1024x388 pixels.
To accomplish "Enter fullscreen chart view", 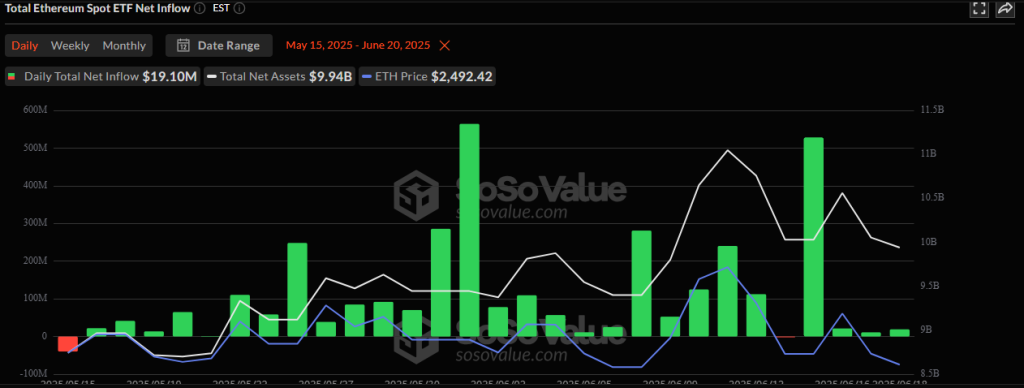I will click(x=979, y=8).
